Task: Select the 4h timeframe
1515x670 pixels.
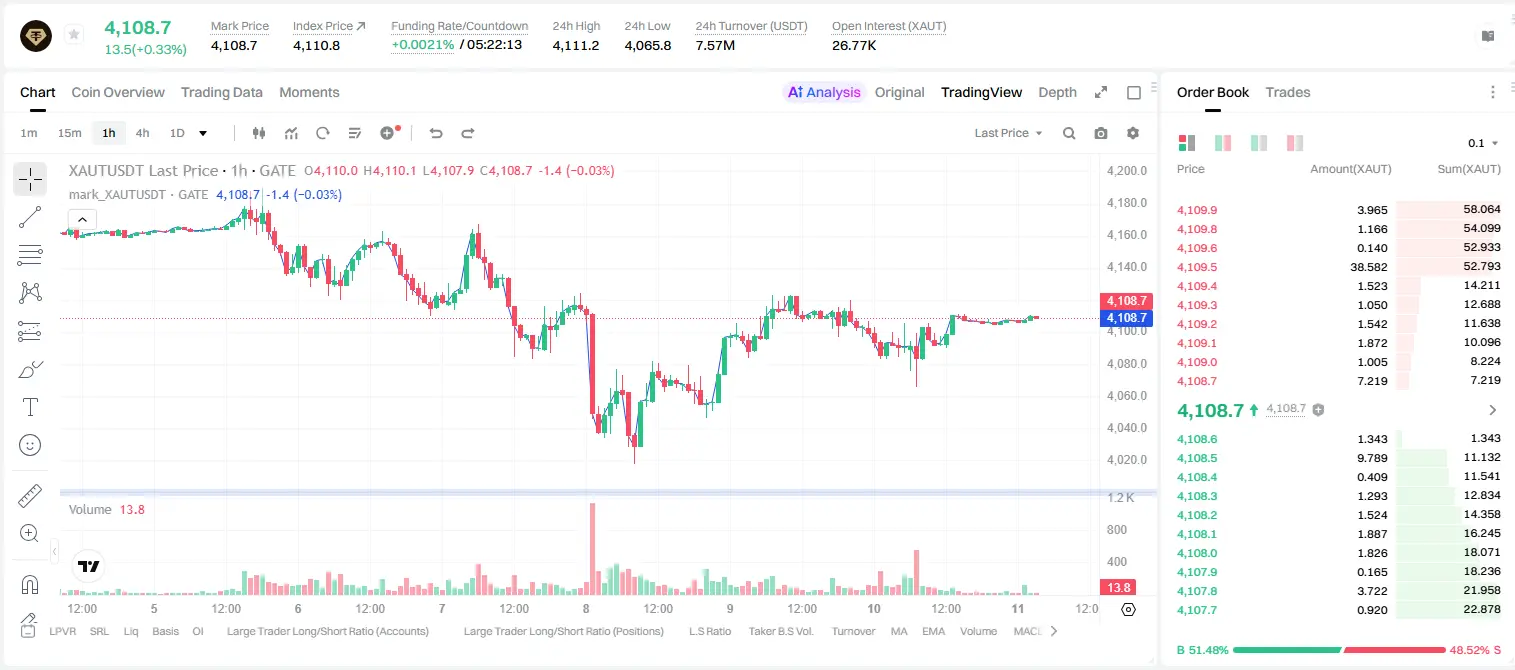Action: coord(143,133)
